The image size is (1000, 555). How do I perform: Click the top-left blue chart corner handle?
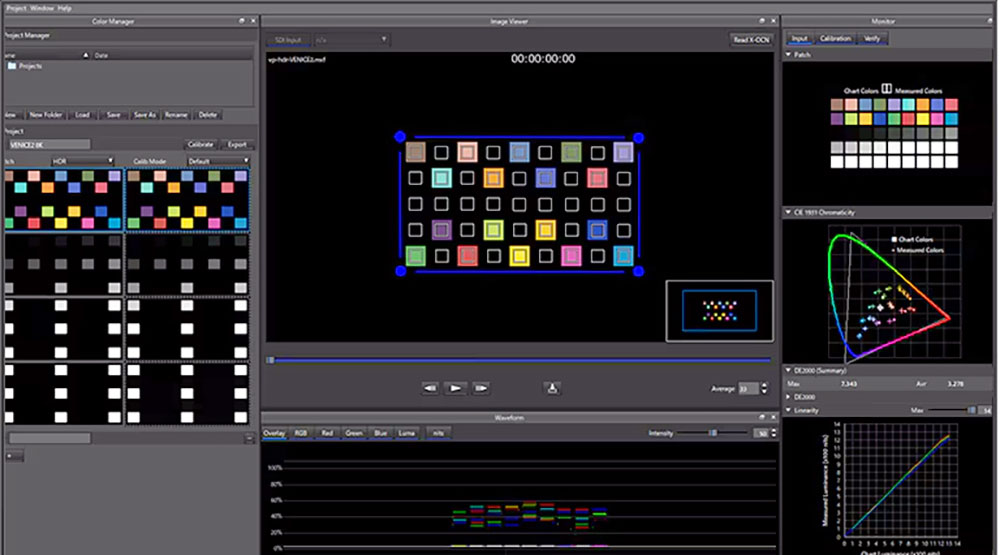[400, 137]
